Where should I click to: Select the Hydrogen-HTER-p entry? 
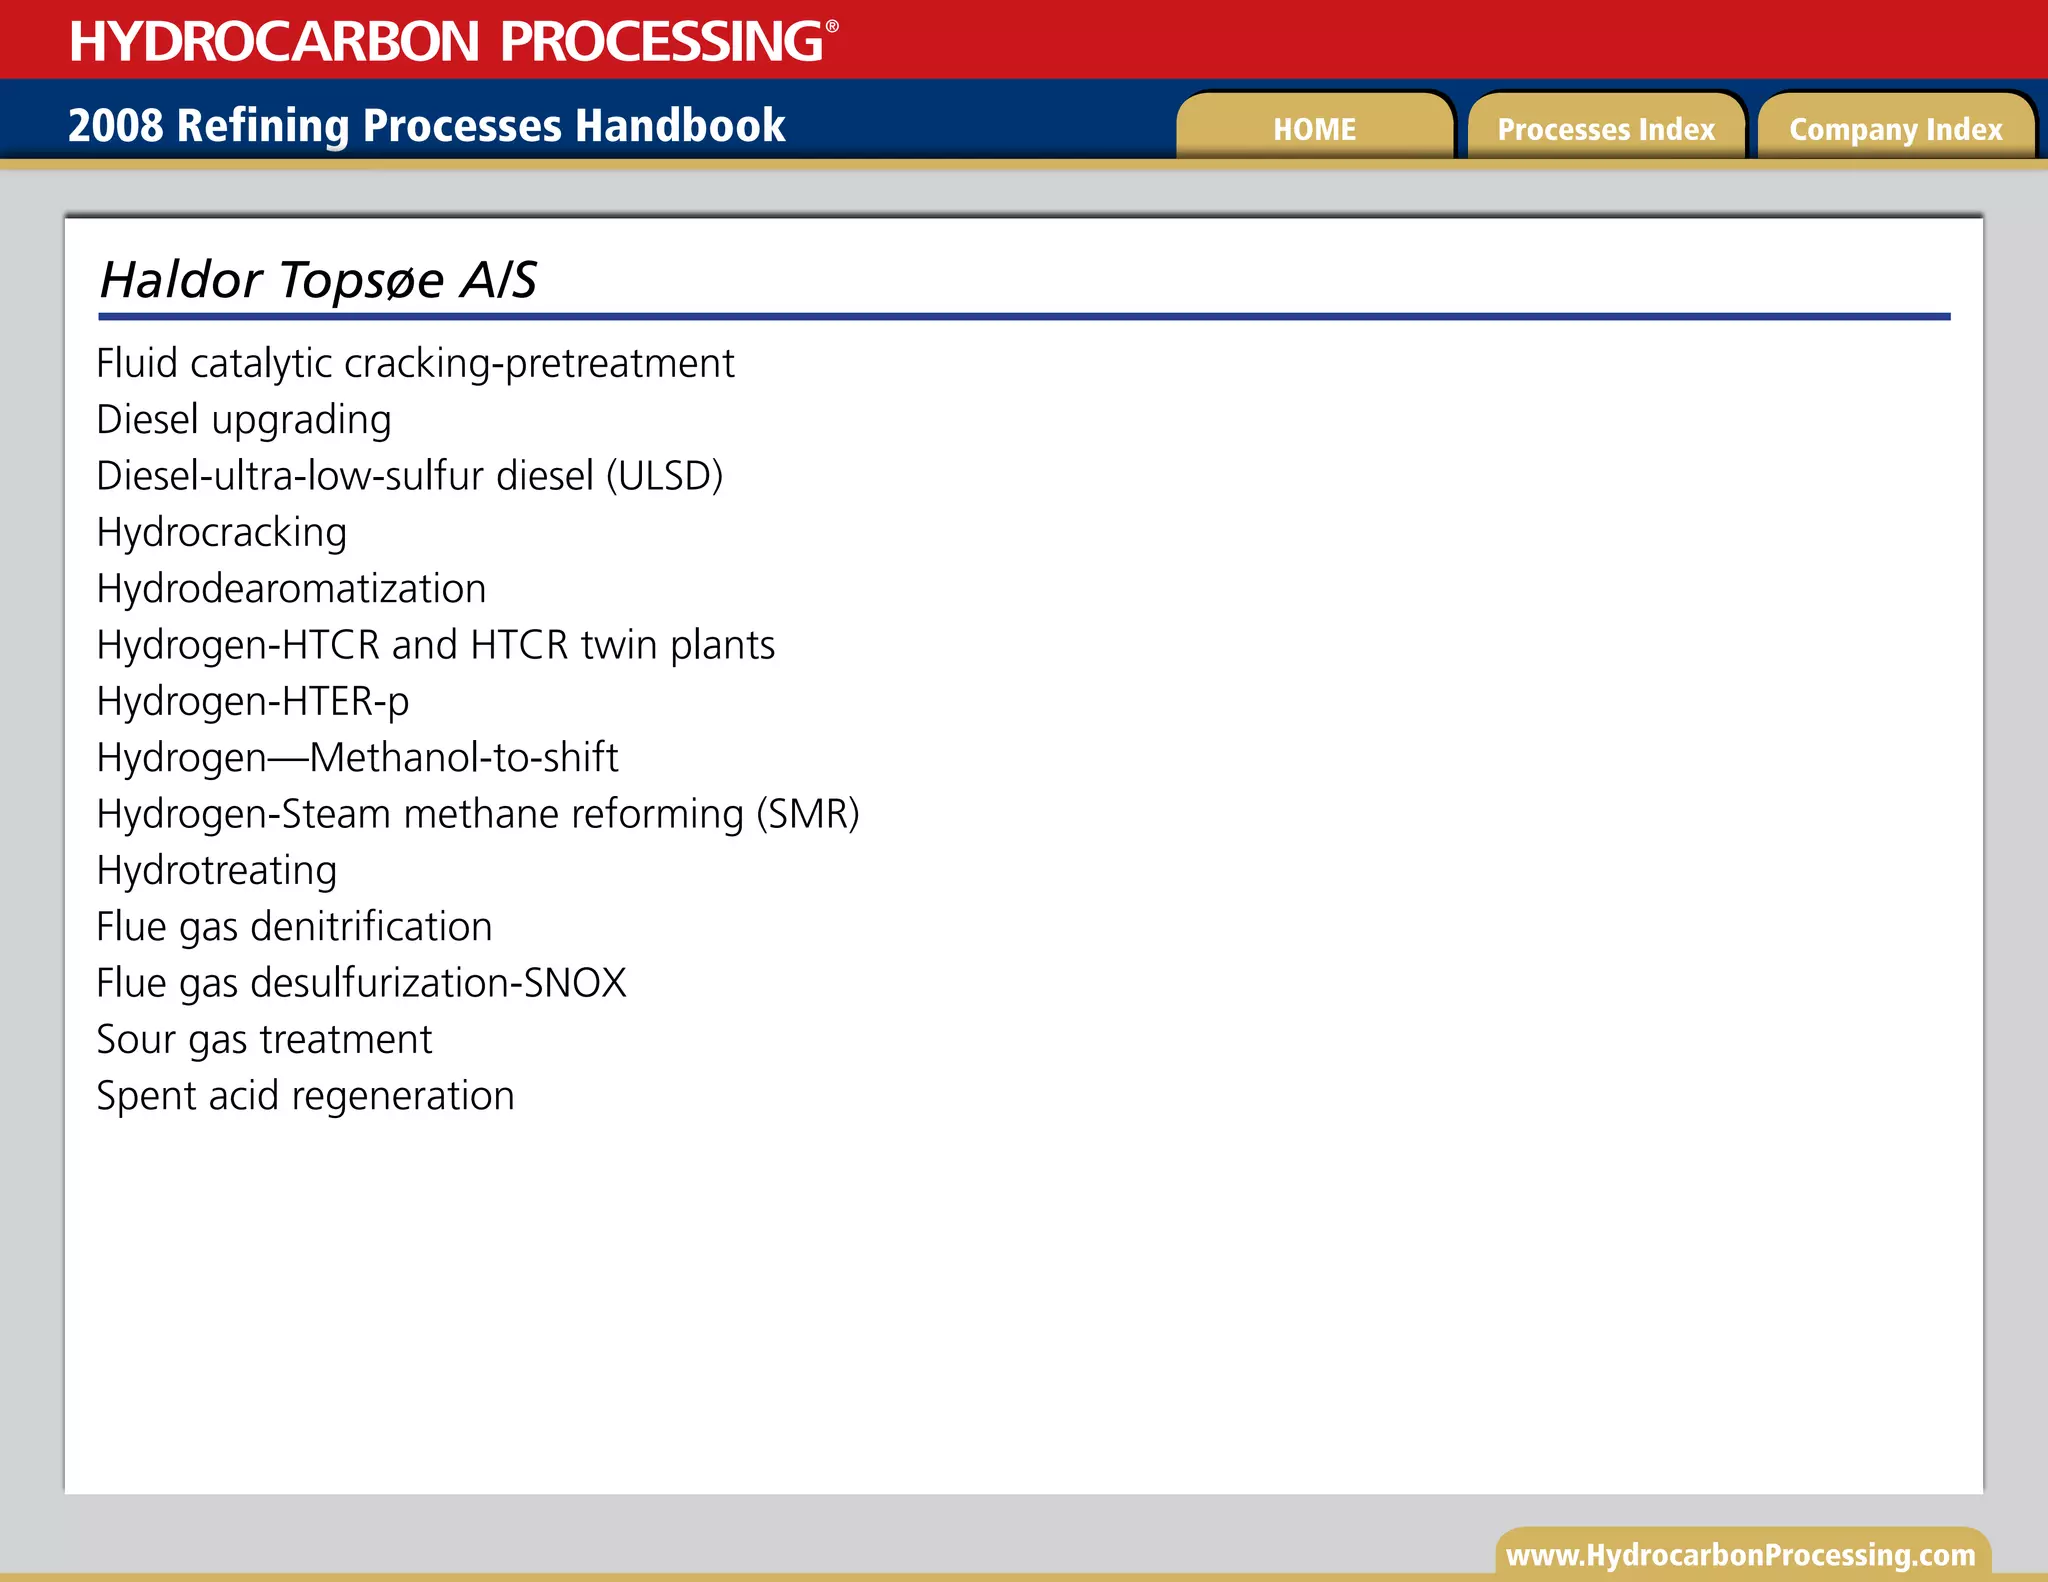[x=253, y=701]
